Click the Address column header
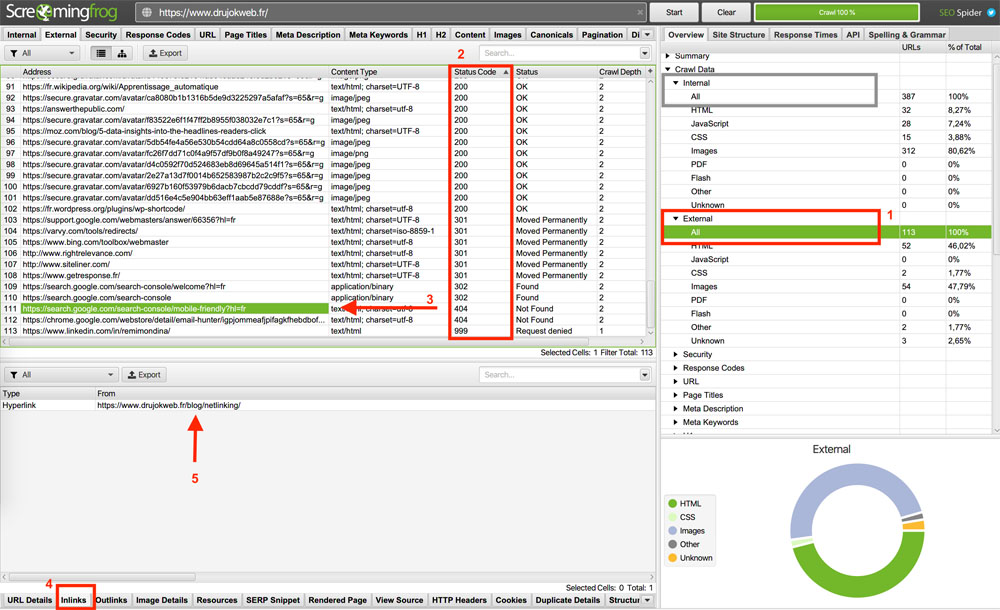The image size is (1000, 610). 175,71
